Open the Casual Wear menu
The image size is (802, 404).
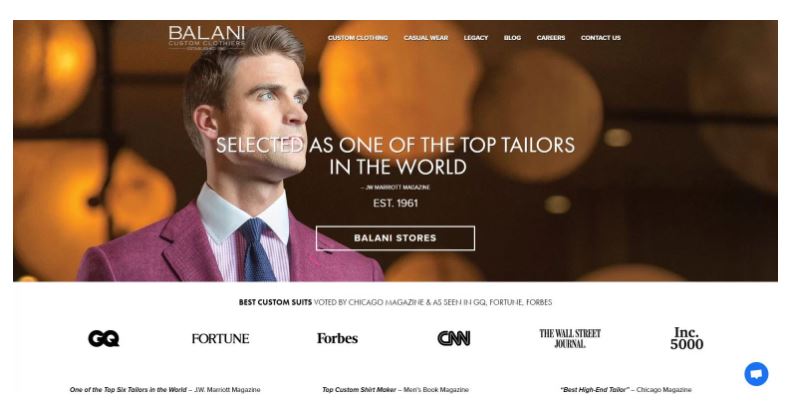coord(426,38)
